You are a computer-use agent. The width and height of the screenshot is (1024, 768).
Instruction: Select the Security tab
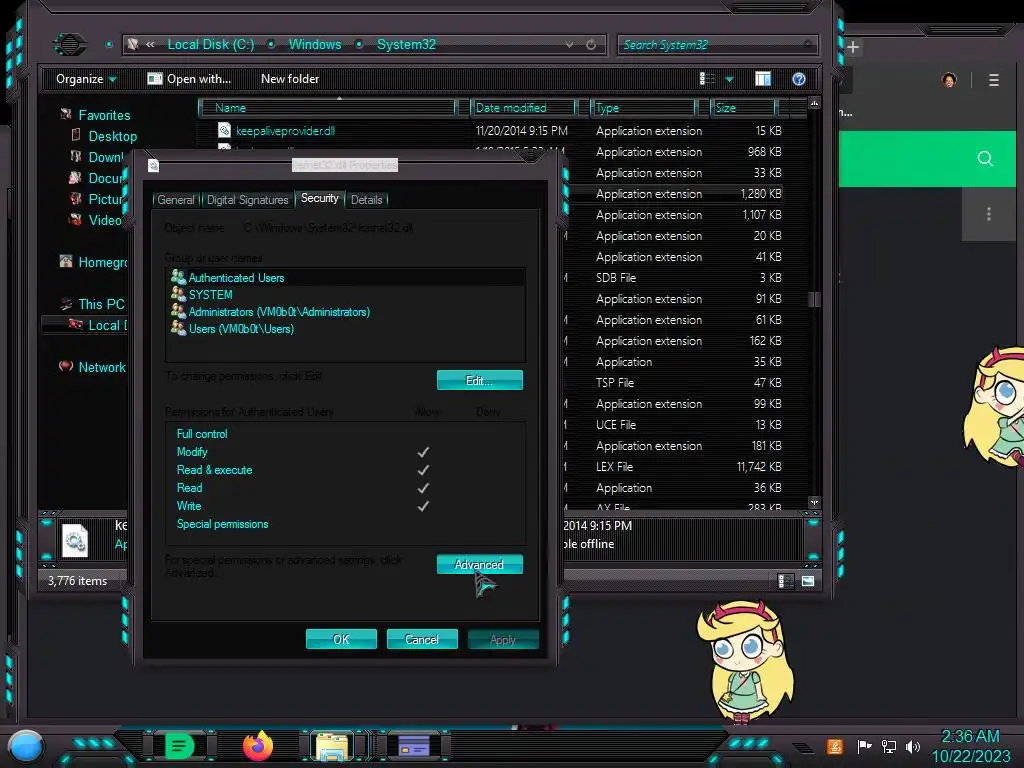pos(319,198)
